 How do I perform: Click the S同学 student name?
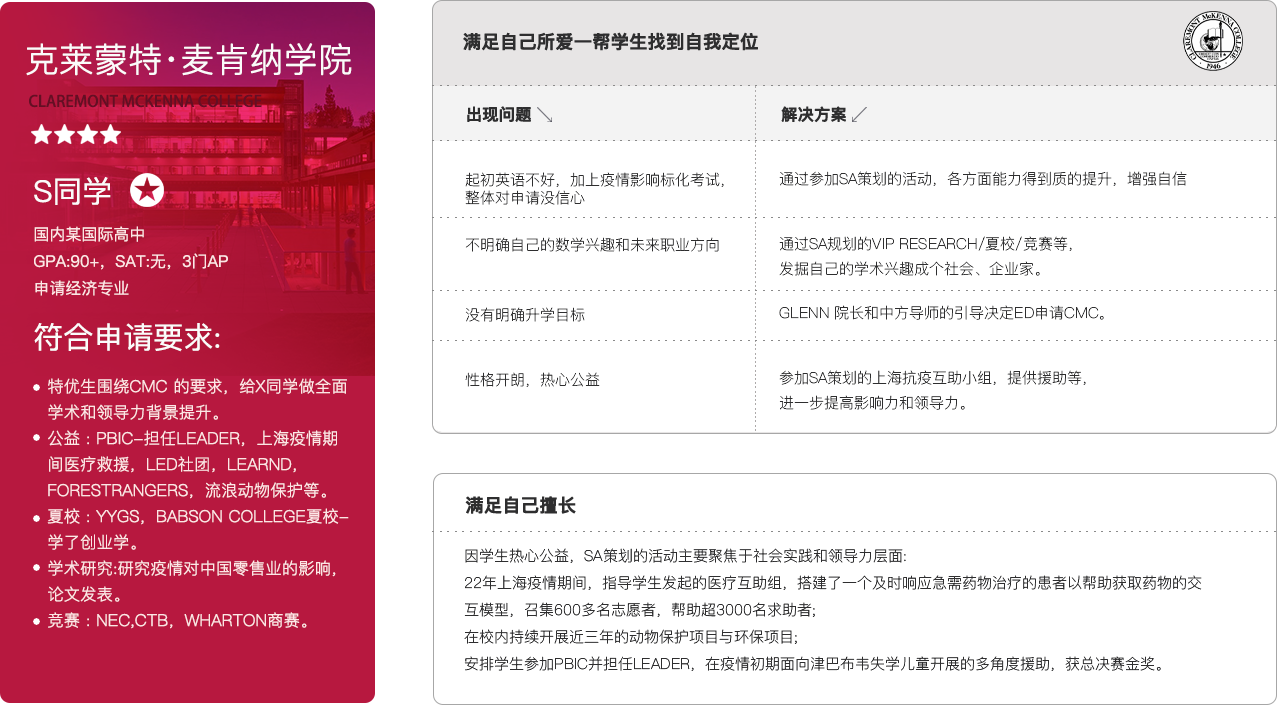(x=72, y=189)
